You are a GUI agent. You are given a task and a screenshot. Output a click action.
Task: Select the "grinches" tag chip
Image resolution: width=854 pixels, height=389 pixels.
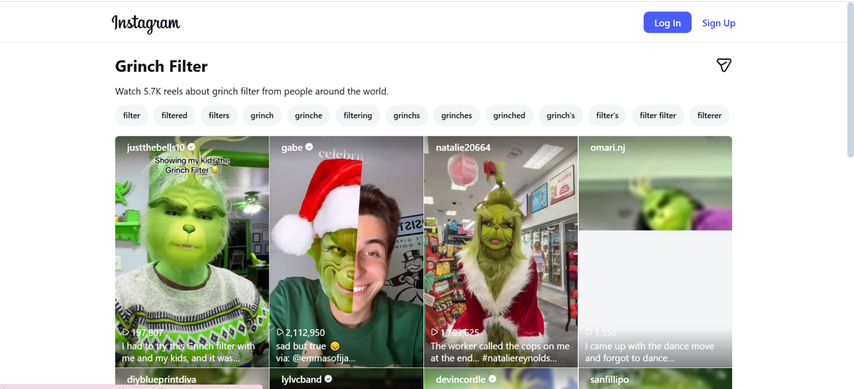click(x=456, y=116)
